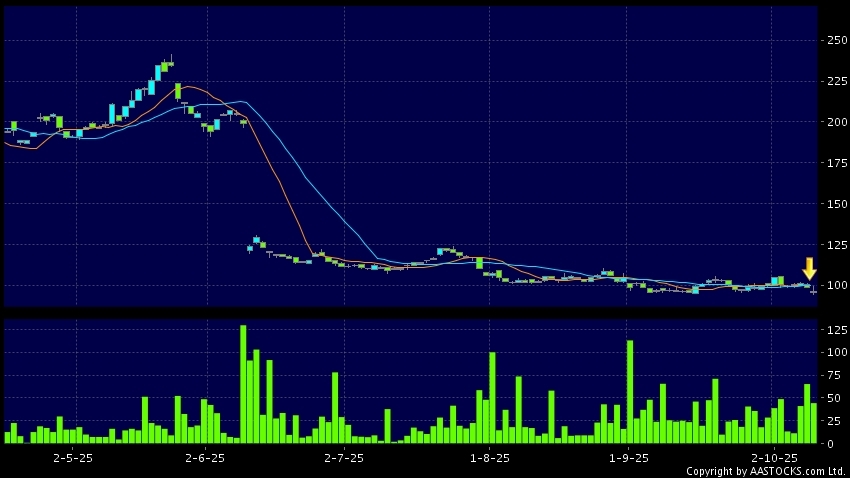Viewport: 850px width, 478px height.
Task: Click the highest candlestick at the price peak
Action: 171,62
